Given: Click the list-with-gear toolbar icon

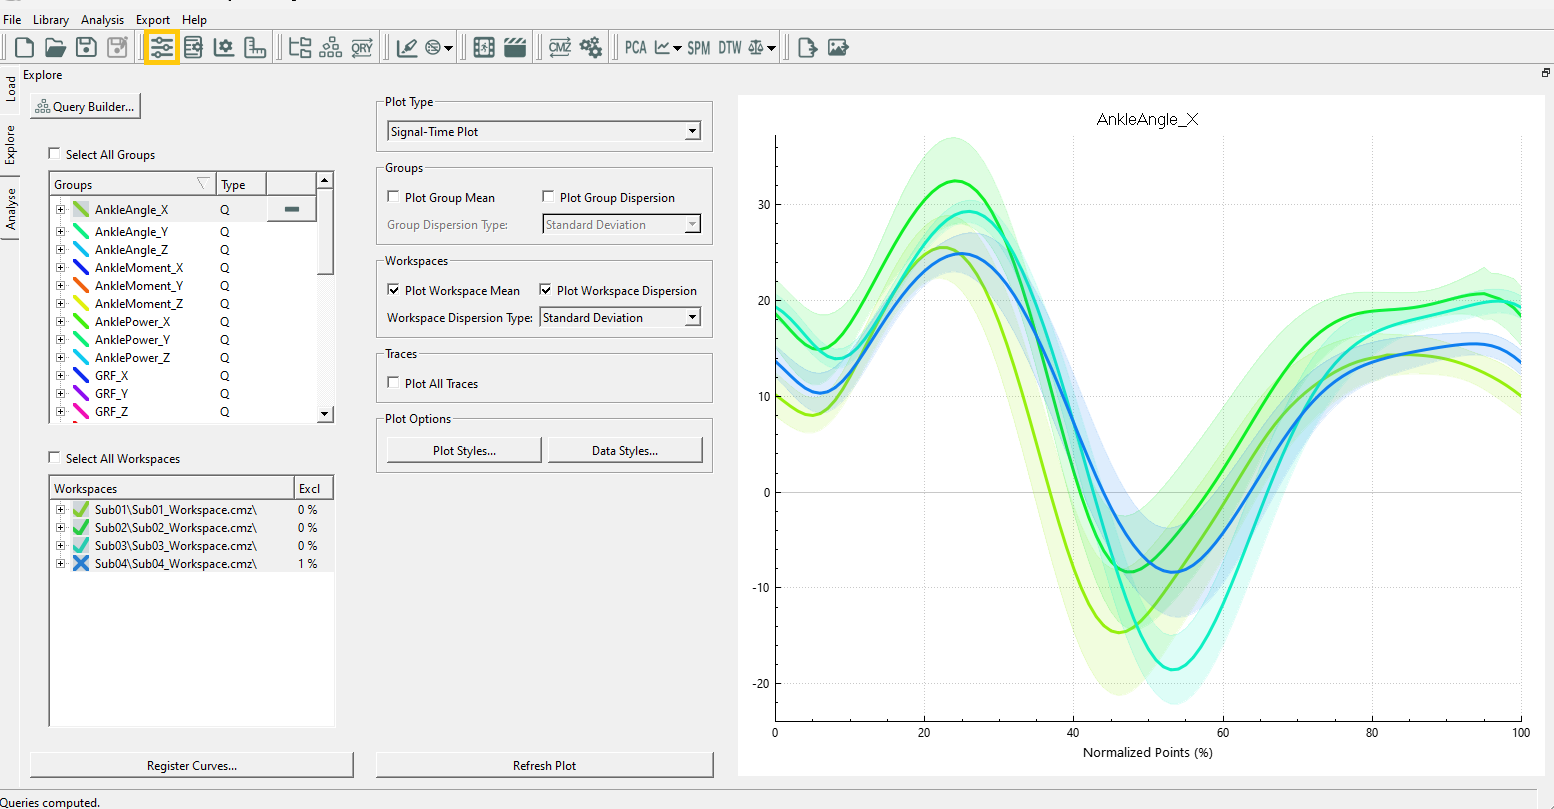Looking at the screenshot, I should [x=193, y=47].
